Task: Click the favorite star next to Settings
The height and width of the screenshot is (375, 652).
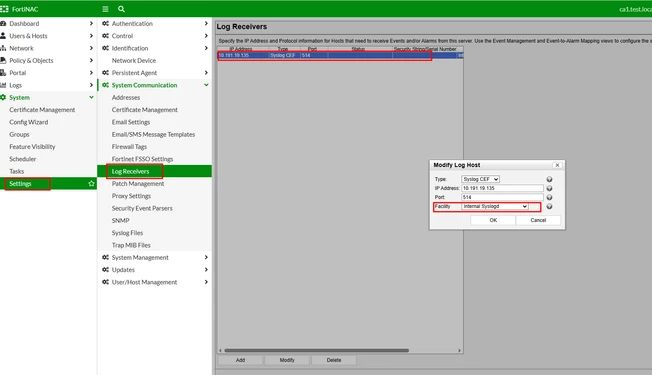Action: click(91, 183)
